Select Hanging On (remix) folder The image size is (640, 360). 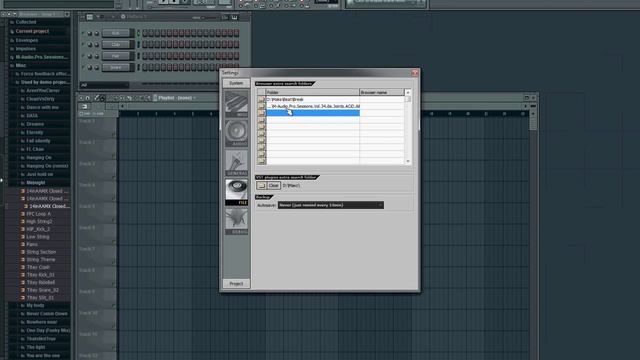47,166
